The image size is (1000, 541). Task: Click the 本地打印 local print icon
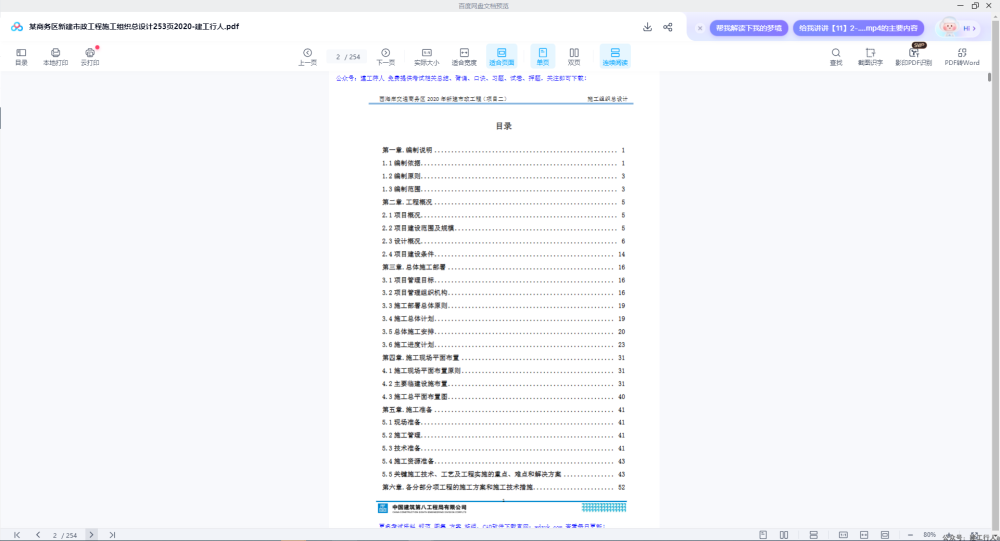(55, 57)
